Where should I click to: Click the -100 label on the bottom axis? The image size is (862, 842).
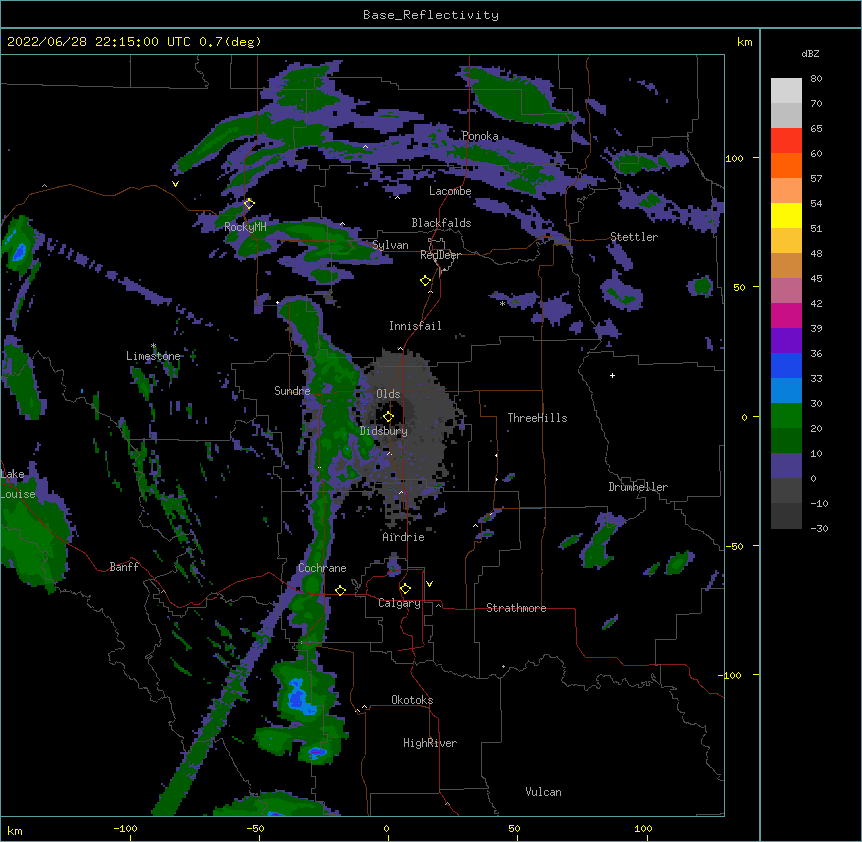pyautogui.click(x=125, y=828)
